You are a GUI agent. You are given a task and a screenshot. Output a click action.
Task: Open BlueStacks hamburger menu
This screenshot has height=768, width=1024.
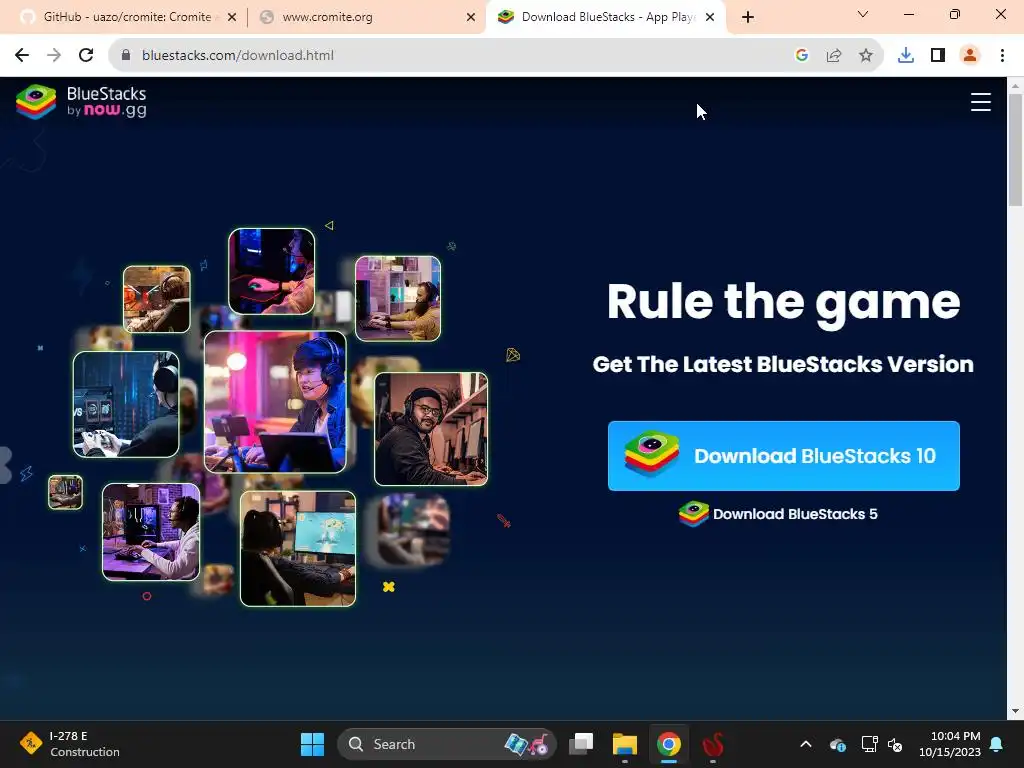[980, 102]
